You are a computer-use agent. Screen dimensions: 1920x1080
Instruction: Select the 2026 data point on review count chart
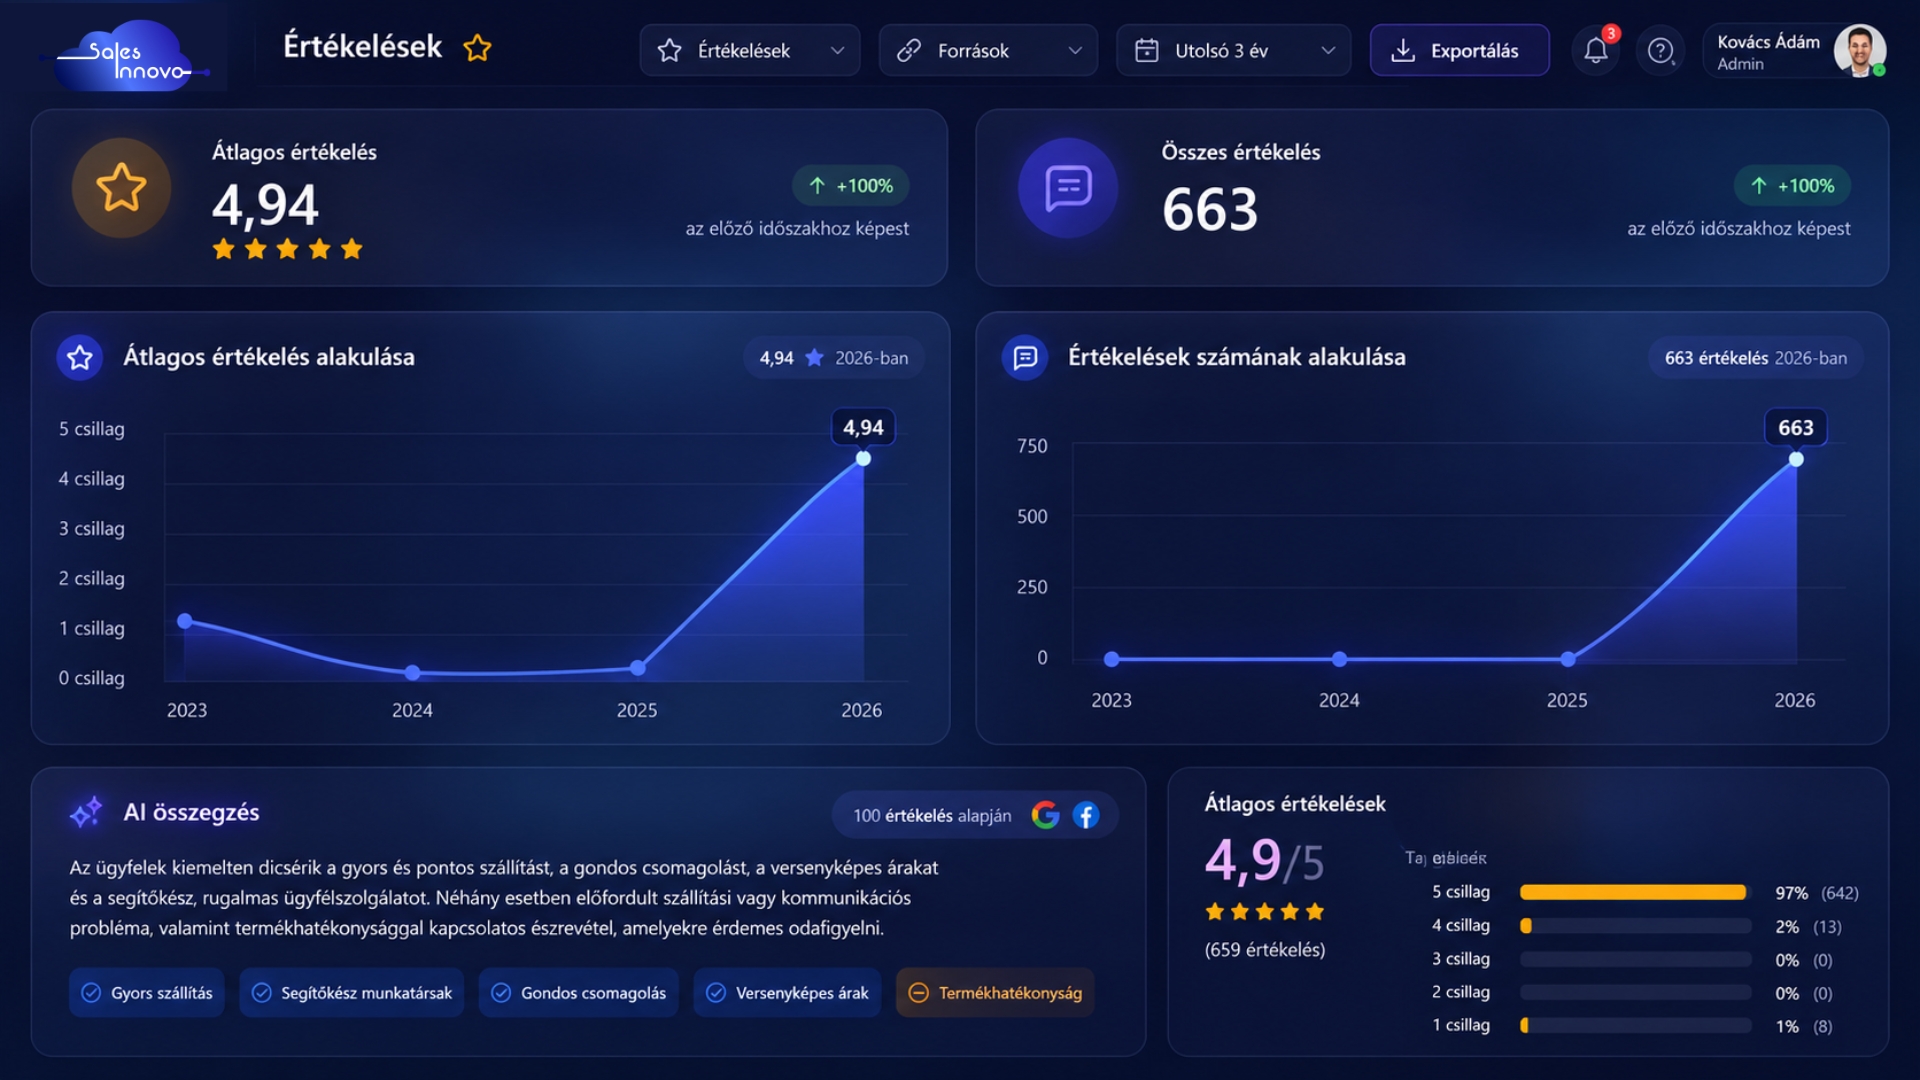(x=1796, y=459)
